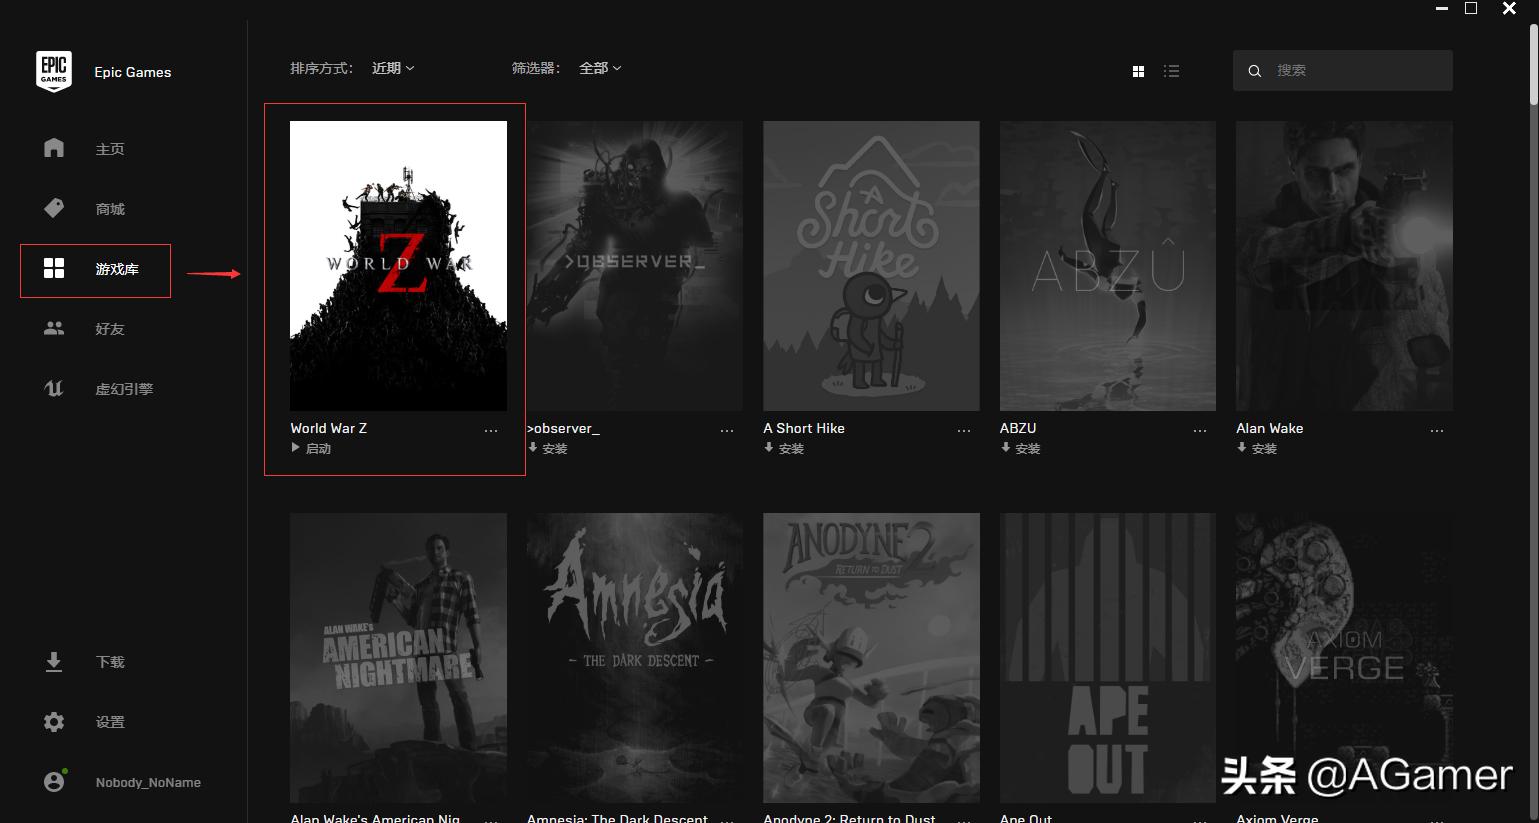Select the A Short Hike cover art

pyautogui.click(x=871, y=266)
